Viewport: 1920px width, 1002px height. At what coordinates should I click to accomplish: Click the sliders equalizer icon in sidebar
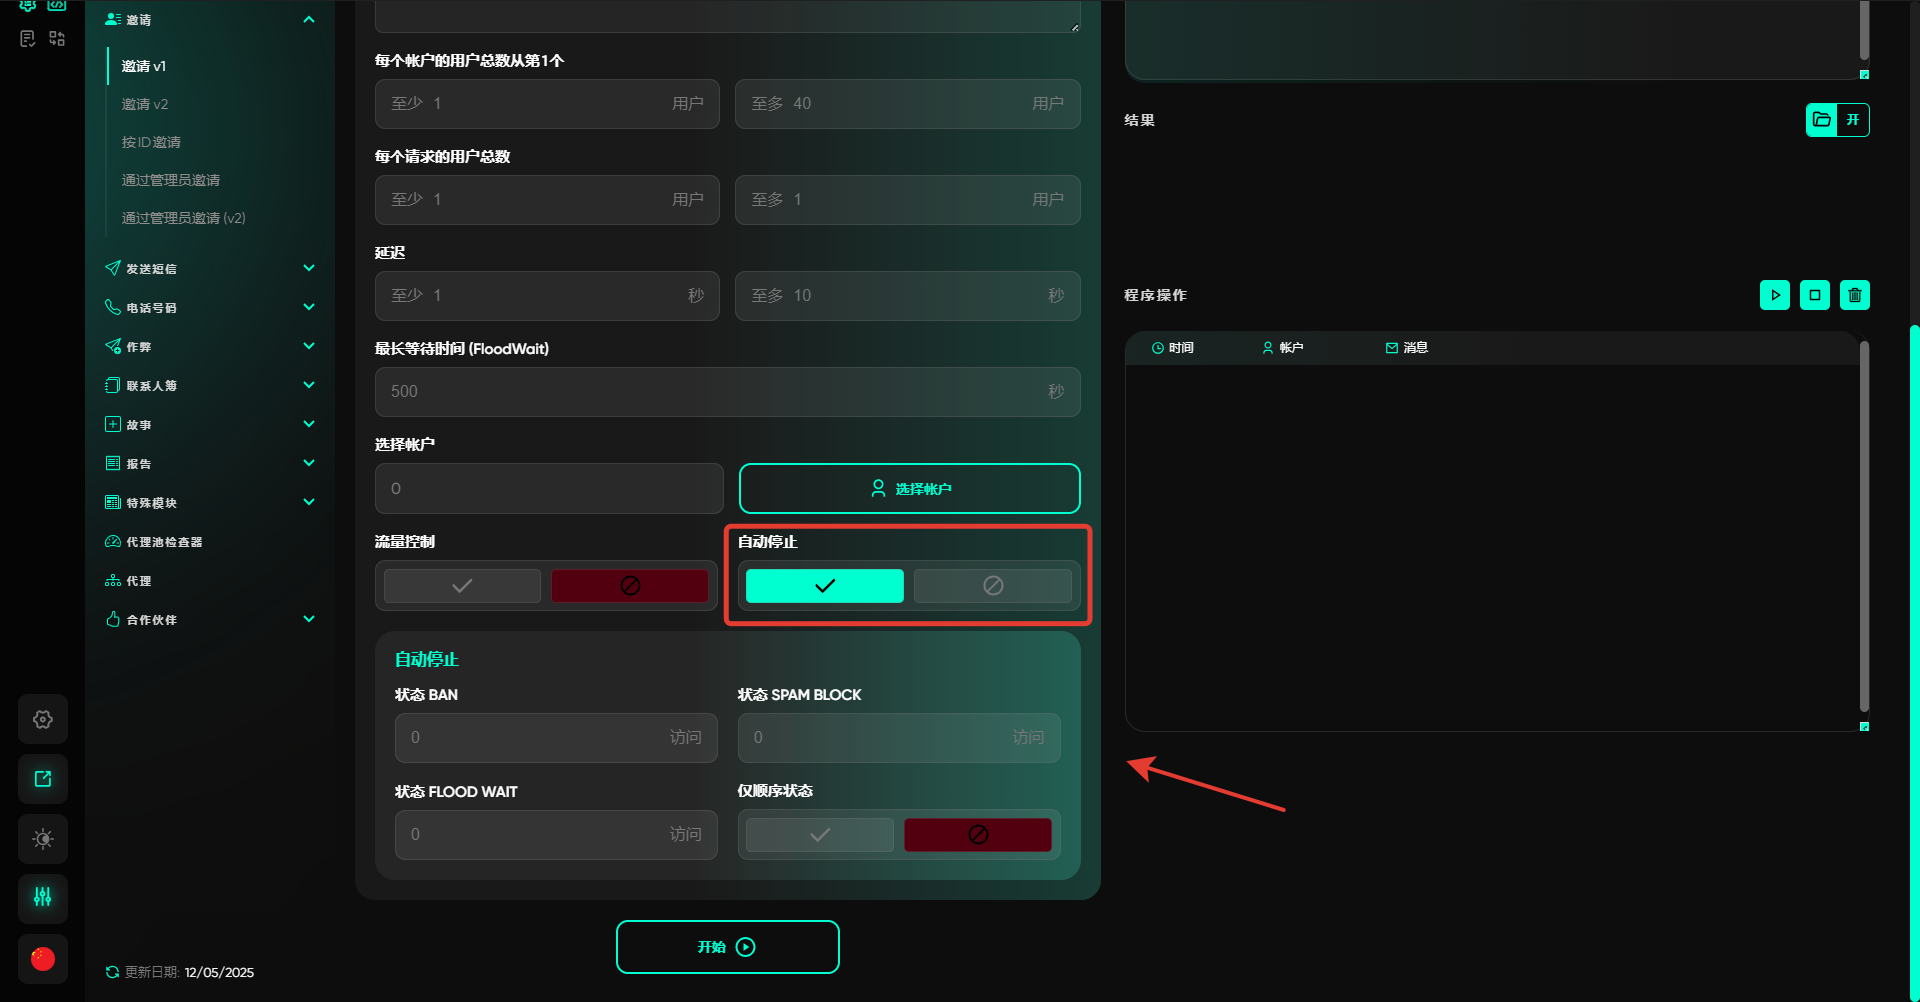click(x=43, y=897)
